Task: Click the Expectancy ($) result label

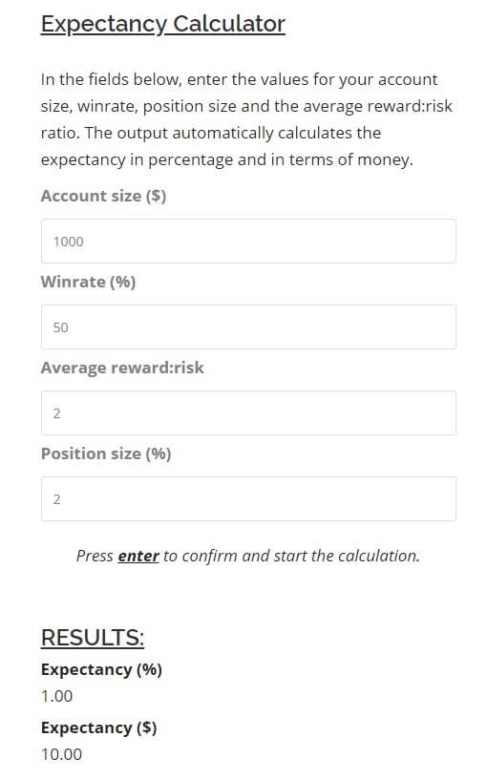Action: click(99, 728)
